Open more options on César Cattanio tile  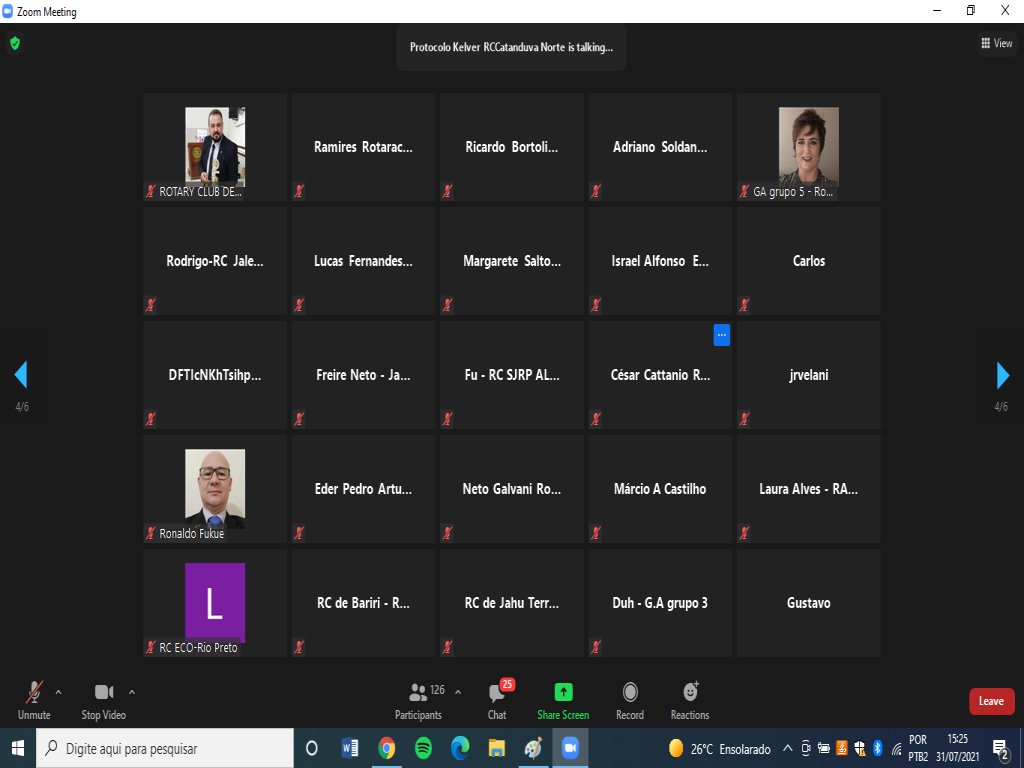coord(721,335)
